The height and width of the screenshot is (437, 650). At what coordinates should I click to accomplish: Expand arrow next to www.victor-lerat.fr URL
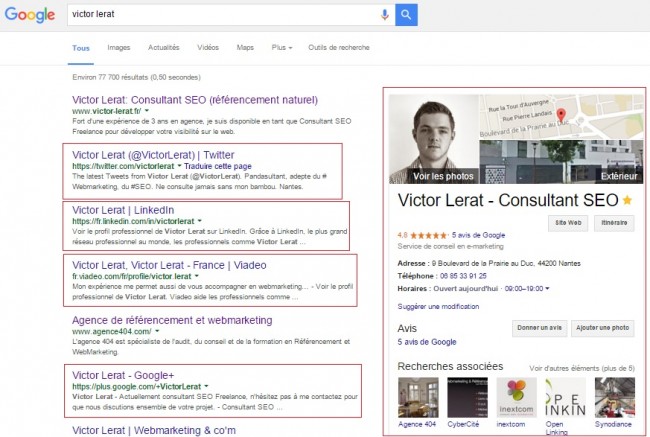pos(147,111)
